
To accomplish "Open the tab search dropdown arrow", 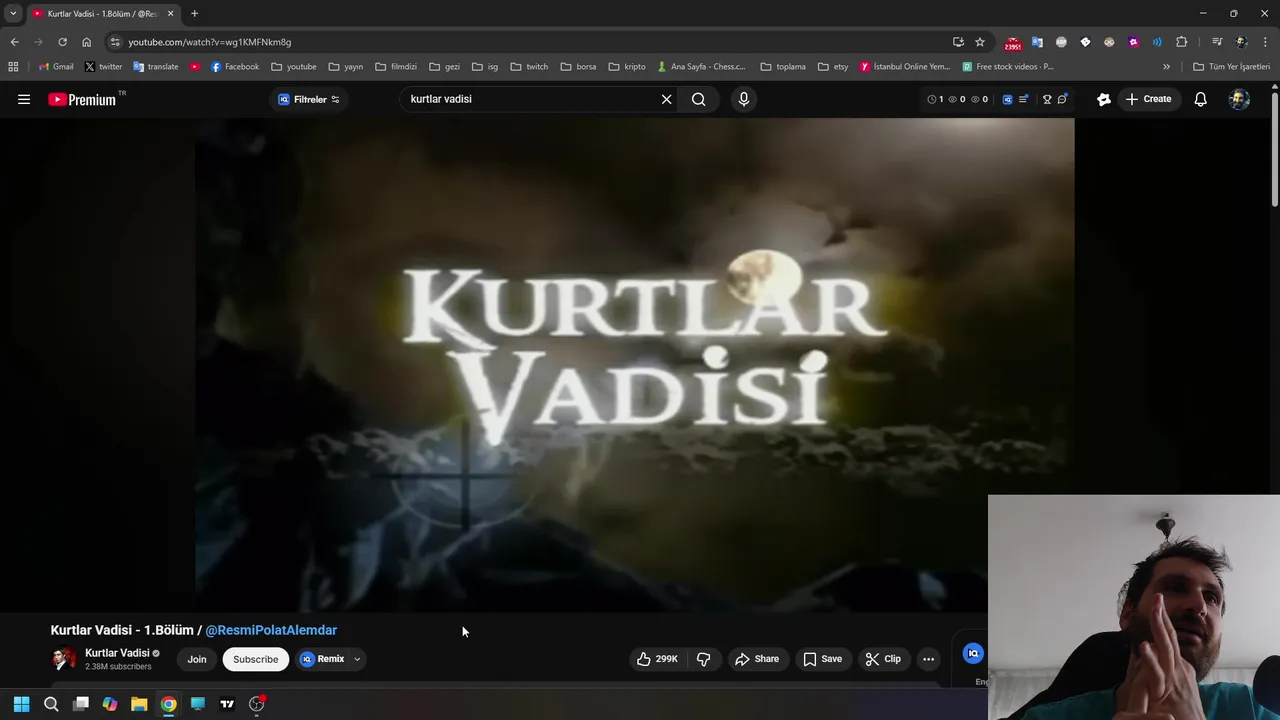I will tap(13, 13).
